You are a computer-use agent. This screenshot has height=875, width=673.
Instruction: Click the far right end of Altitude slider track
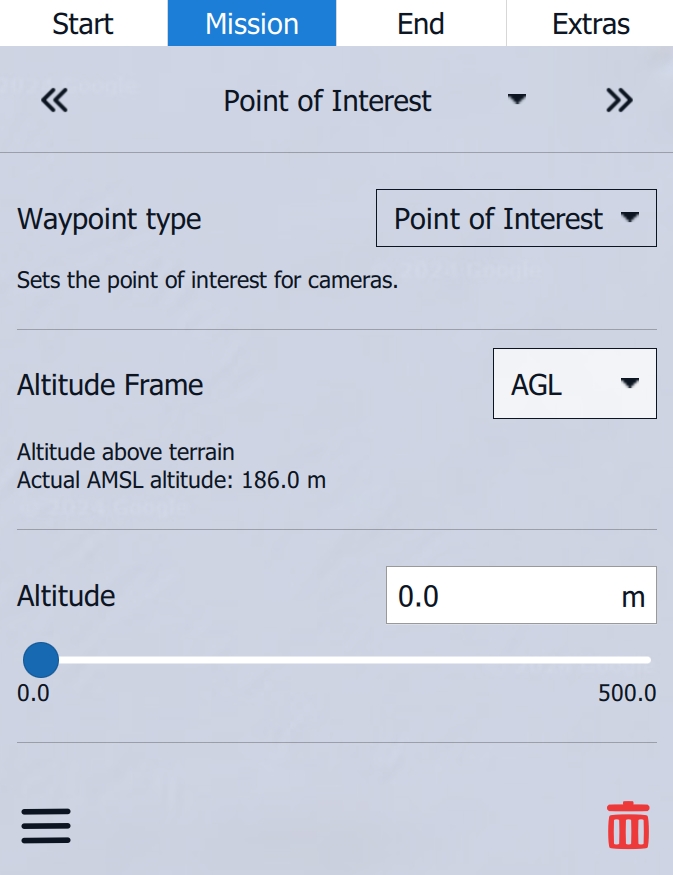click(x=647, y=660)
